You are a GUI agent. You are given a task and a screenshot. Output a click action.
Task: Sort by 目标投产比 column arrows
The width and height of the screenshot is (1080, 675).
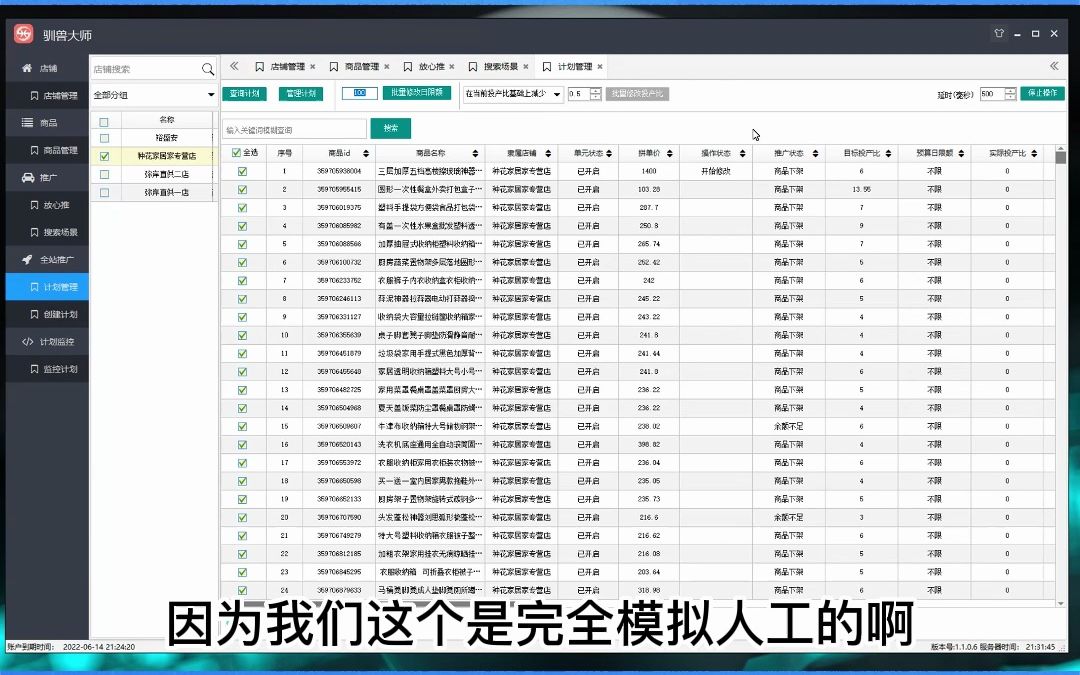(x=889, y=154)
